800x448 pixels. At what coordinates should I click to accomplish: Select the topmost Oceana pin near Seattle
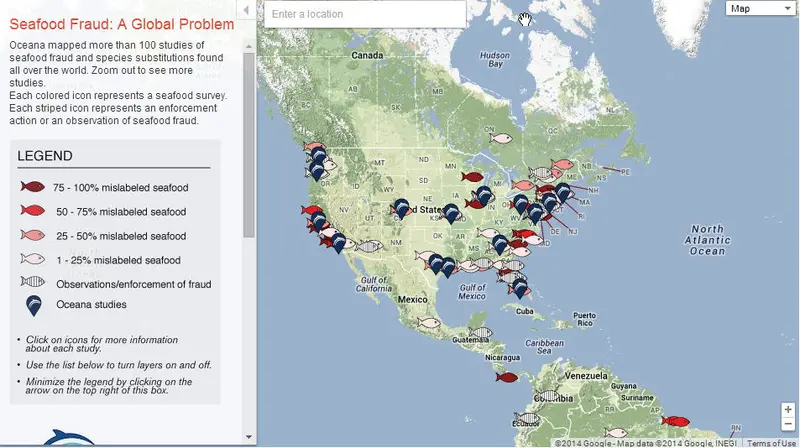(x=318, y=156)
